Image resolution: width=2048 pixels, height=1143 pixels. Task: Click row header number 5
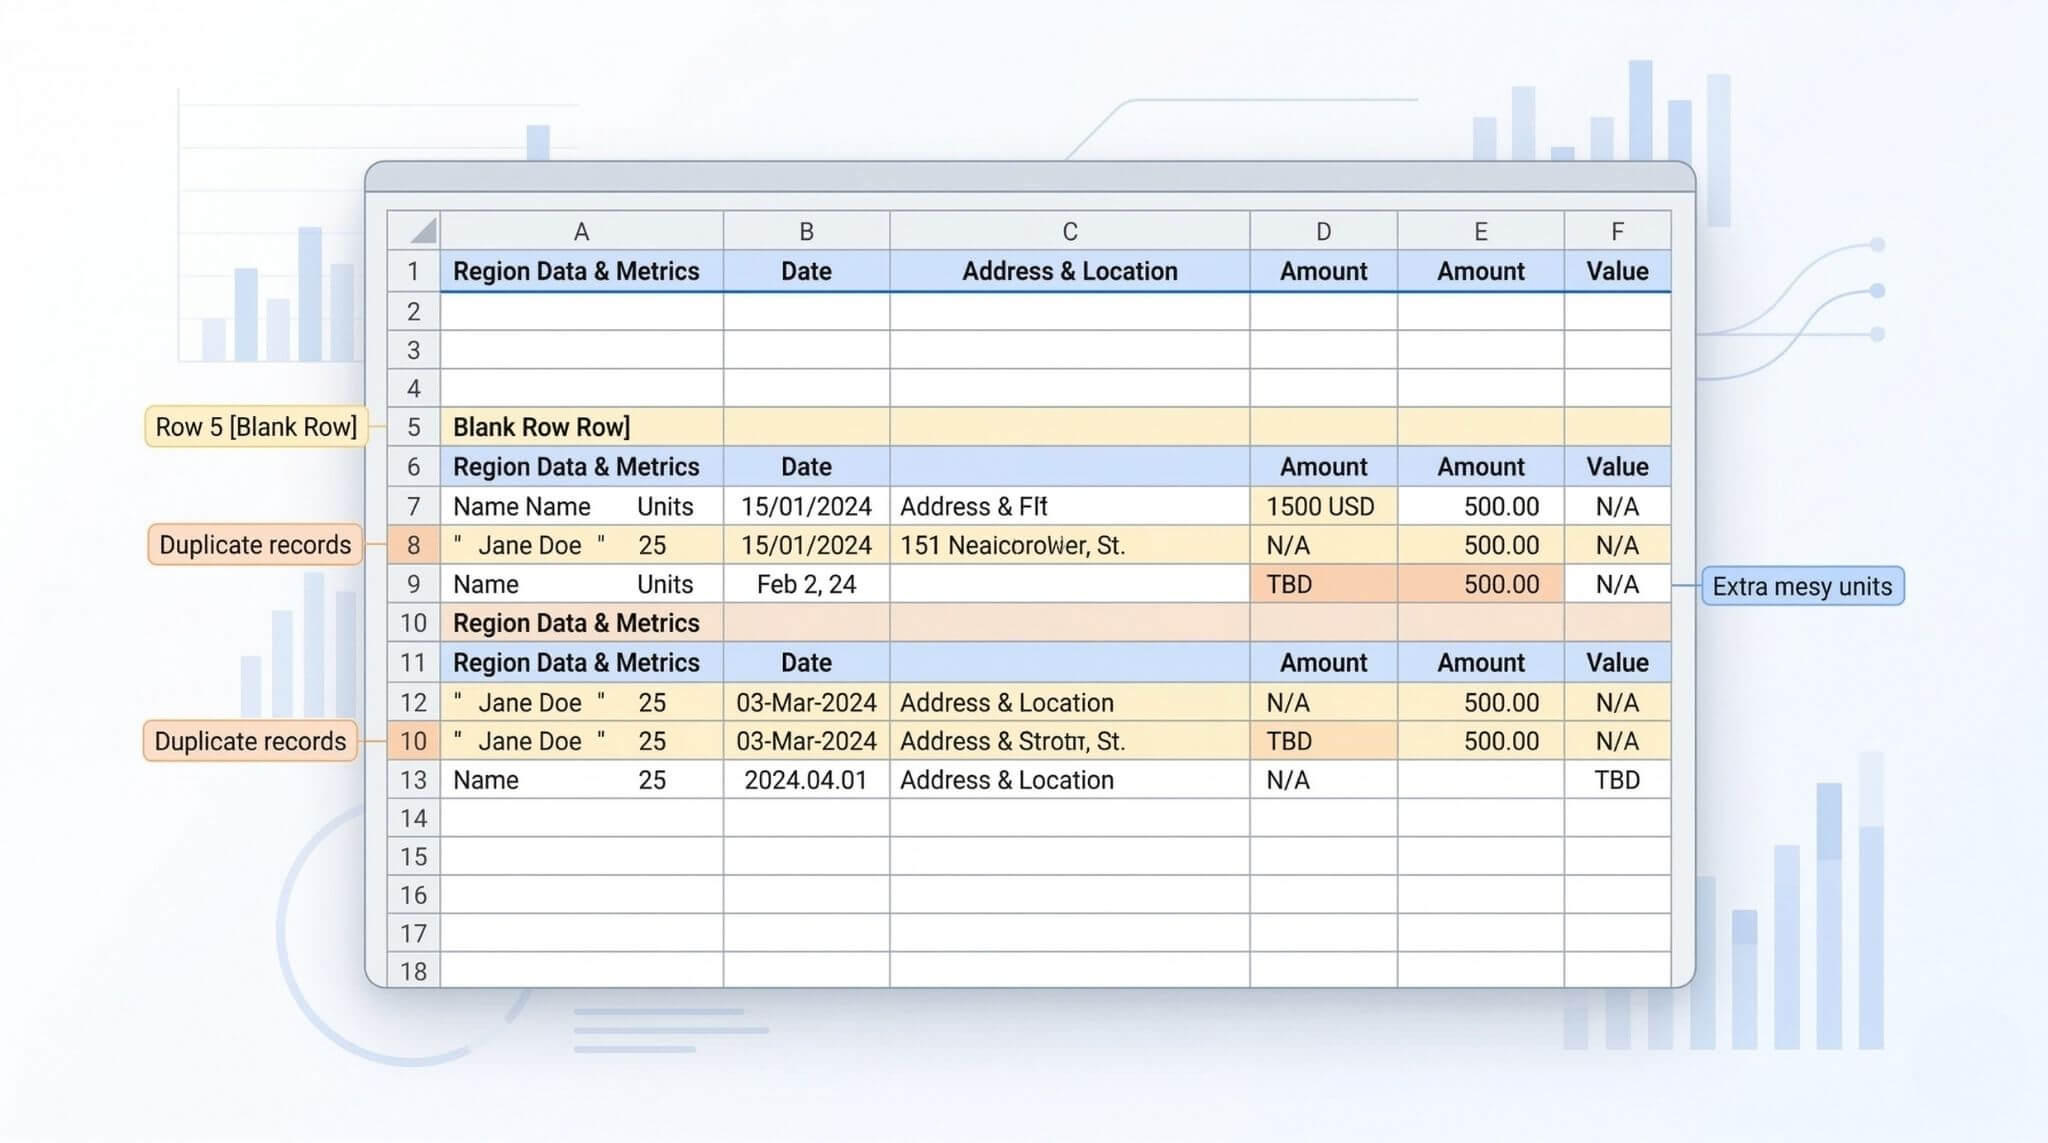413,428
